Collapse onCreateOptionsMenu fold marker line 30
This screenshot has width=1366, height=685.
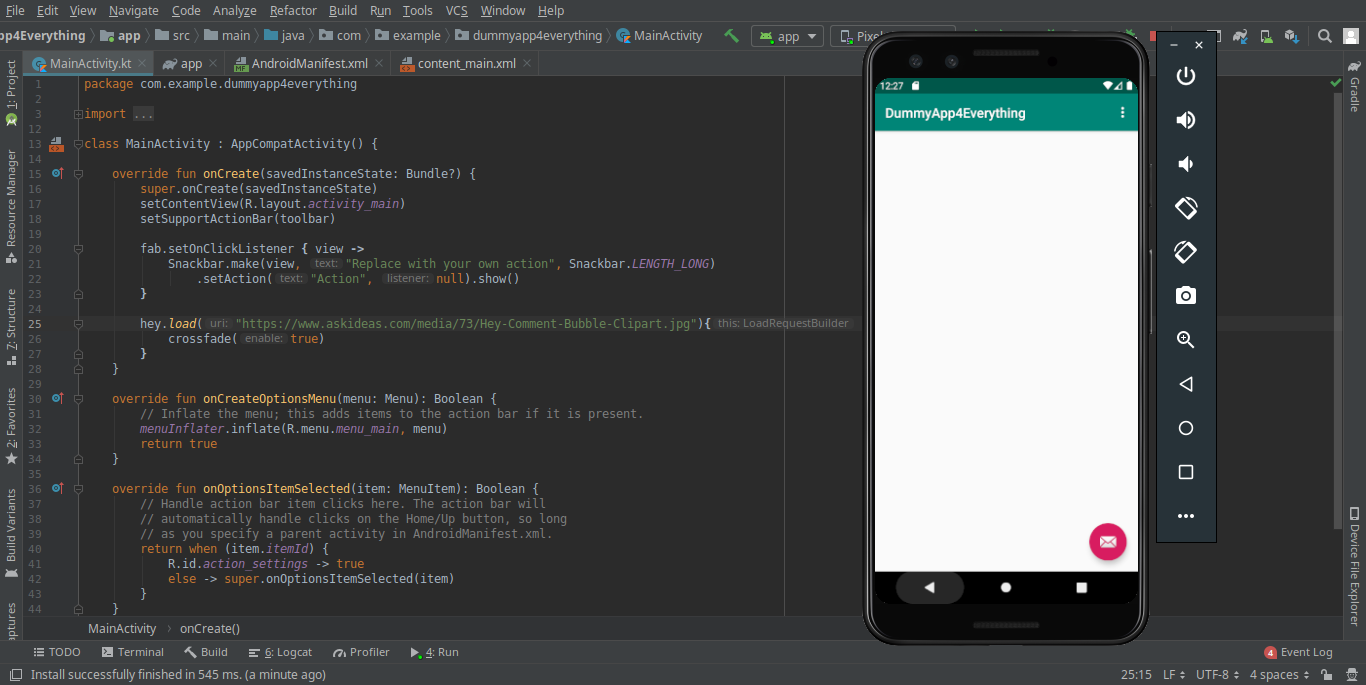pos(78,399)
